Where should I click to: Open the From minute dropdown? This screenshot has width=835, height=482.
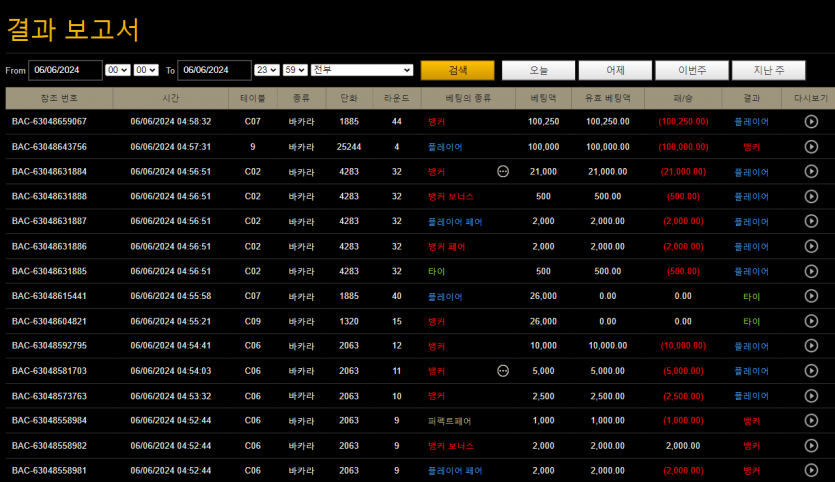(x=146, y=70)
